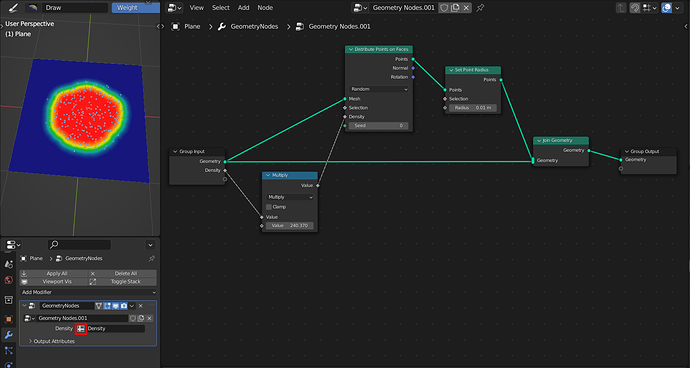
Task: Toggle modifier on-cage triangle icon
Action: click(x=99, y=305)
